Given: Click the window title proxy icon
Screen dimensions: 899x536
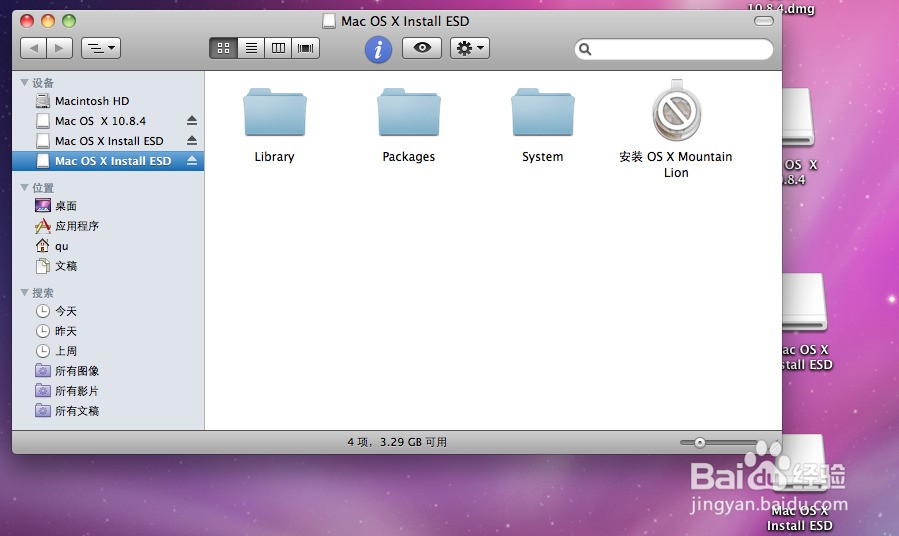Looking at the screenshot, I should [329, 21].
